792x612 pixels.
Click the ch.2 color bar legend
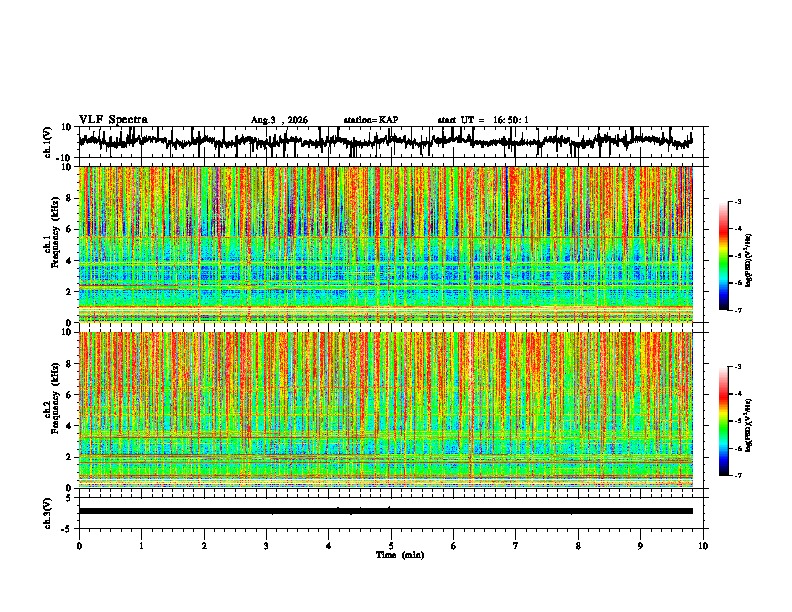(723, 421)
